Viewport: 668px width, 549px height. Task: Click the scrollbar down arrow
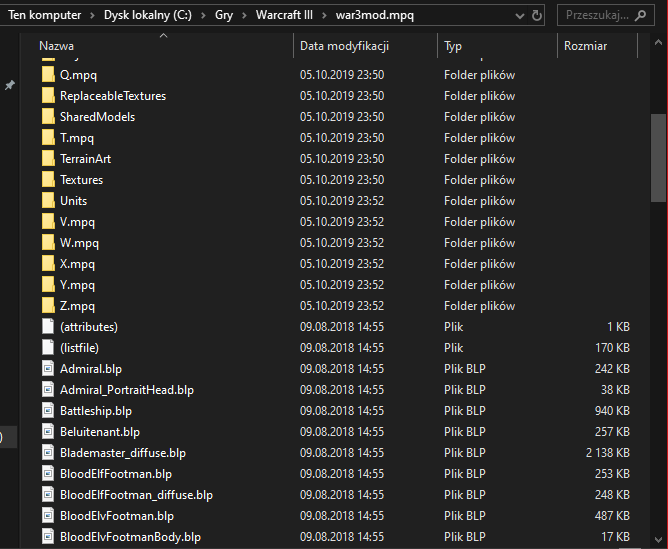click(658, 539)
